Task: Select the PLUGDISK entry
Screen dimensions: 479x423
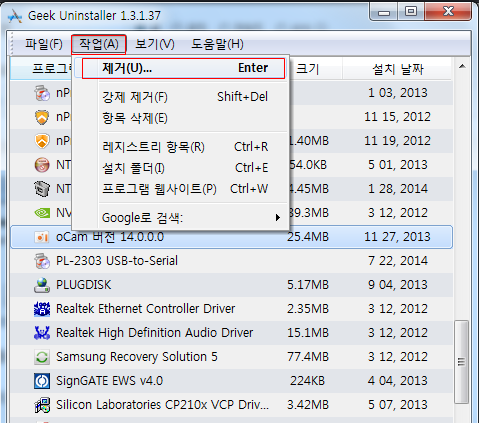Action: tap(232, 285)
